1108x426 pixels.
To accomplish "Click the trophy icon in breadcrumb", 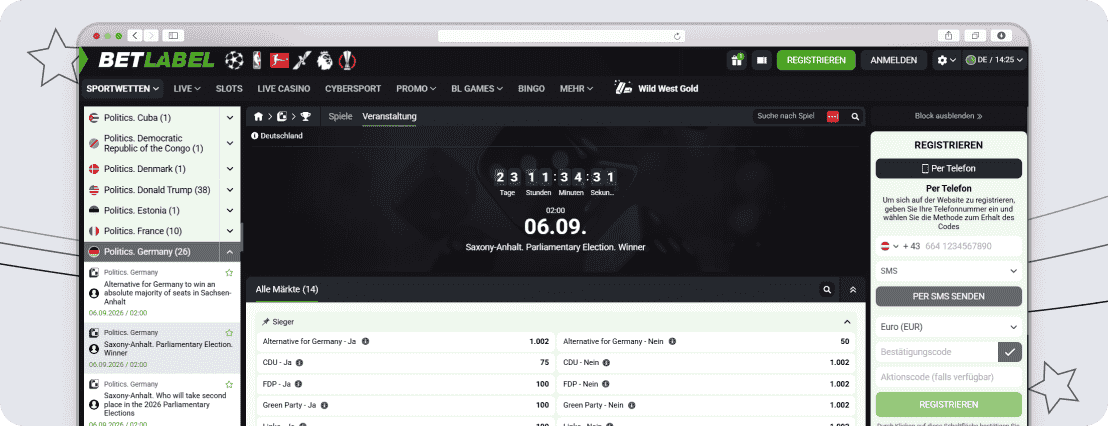I will (305, 117).
